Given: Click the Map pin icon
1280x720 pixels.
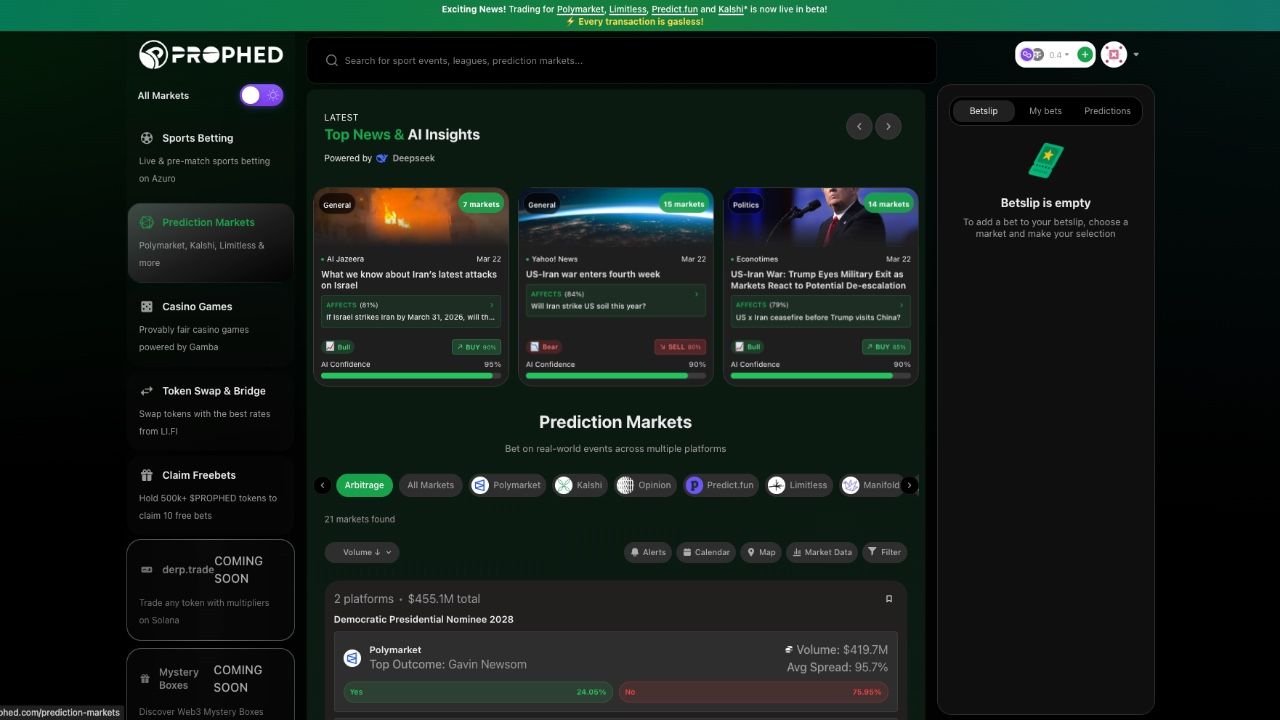Looking at the screenshot, I should pyautogui.click(x=751, y=552).
